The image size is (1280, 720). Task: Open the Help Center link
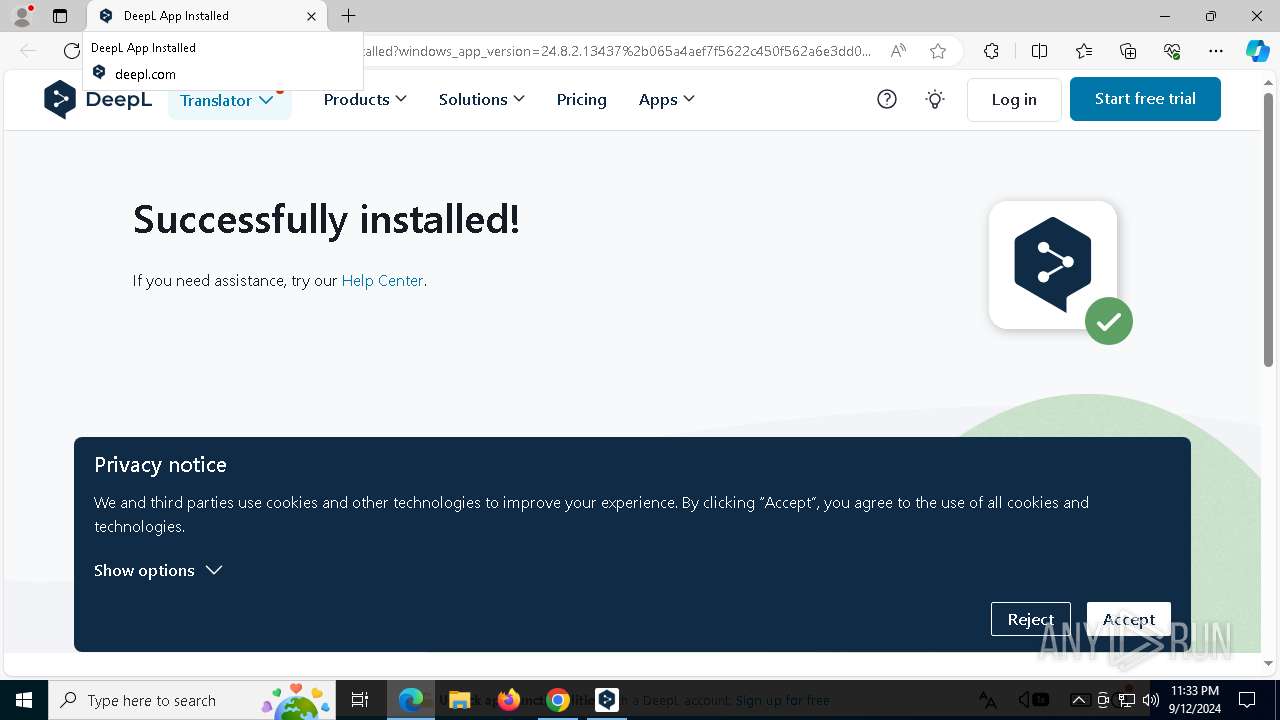coord(382,281)
